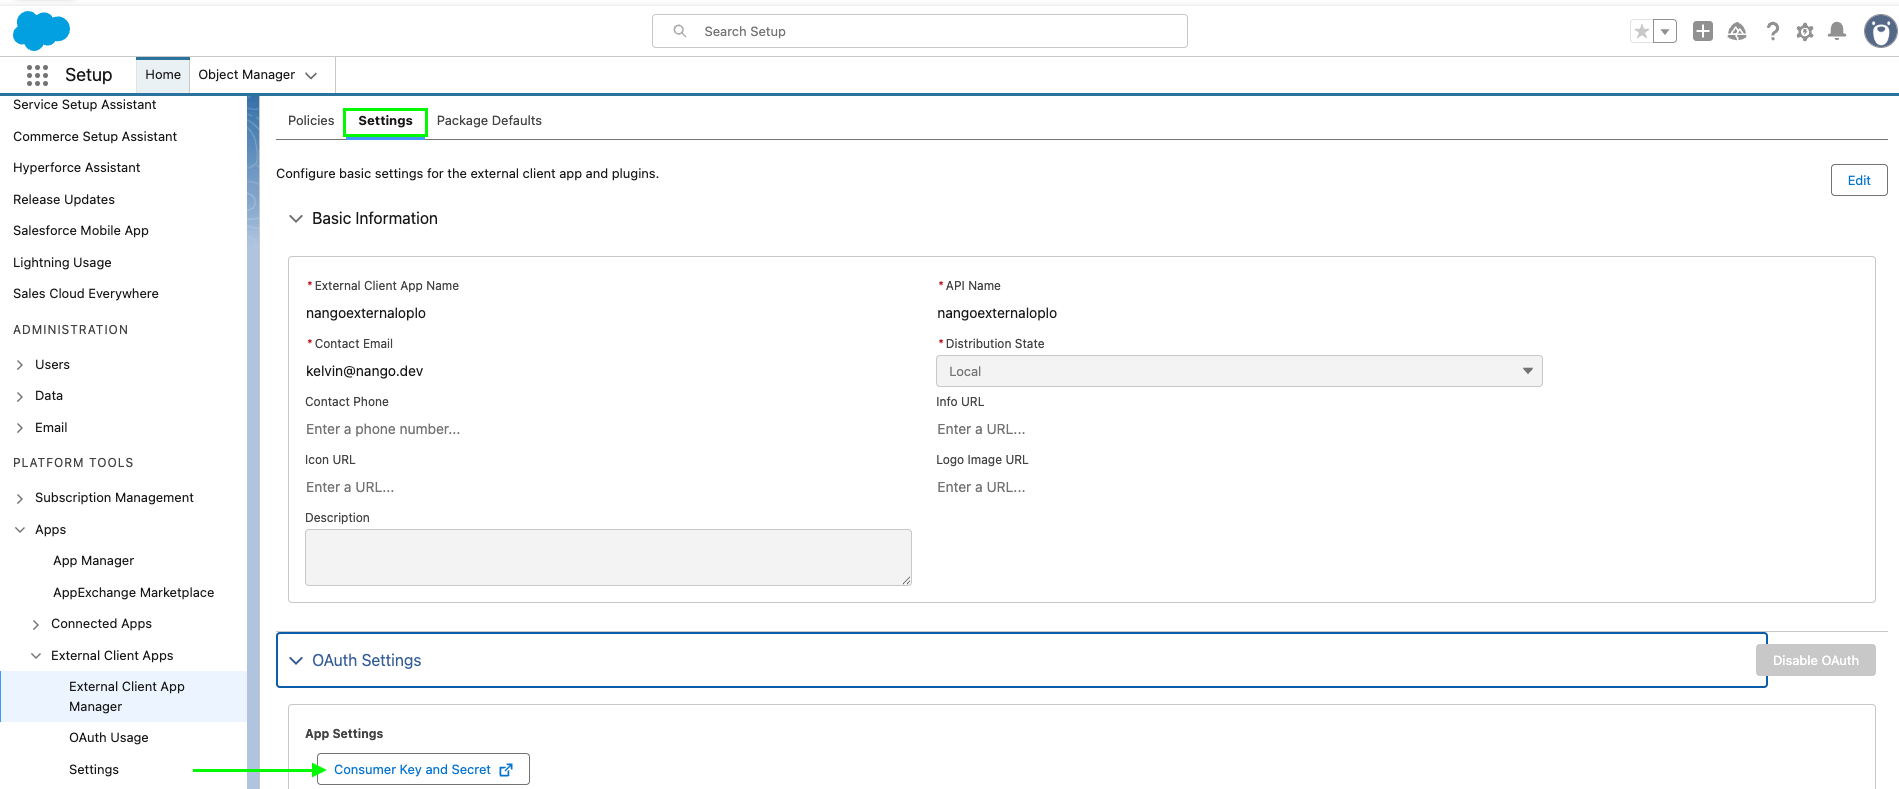This screenshot has height=789, width=1899.
Task: Switch to the Policies tab
Action: 311,121
